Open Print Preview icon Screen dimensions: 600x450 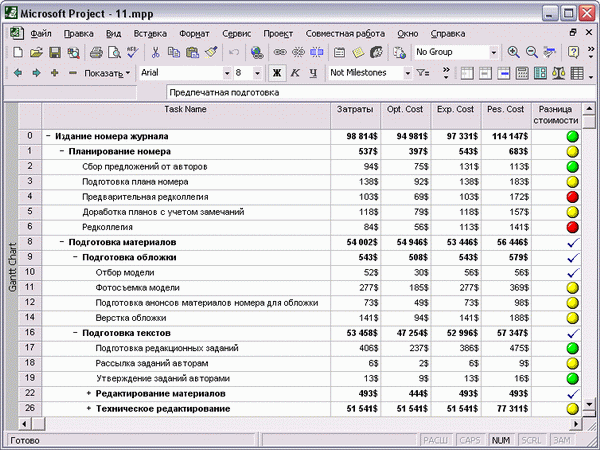pos(114,52)
